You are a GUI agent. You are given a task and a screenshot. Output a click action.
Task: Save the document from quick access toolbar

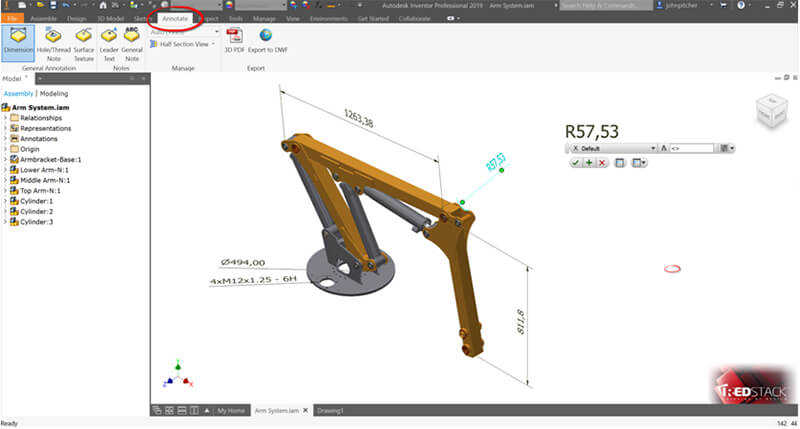pyautogui.click(x=53, y=5)
